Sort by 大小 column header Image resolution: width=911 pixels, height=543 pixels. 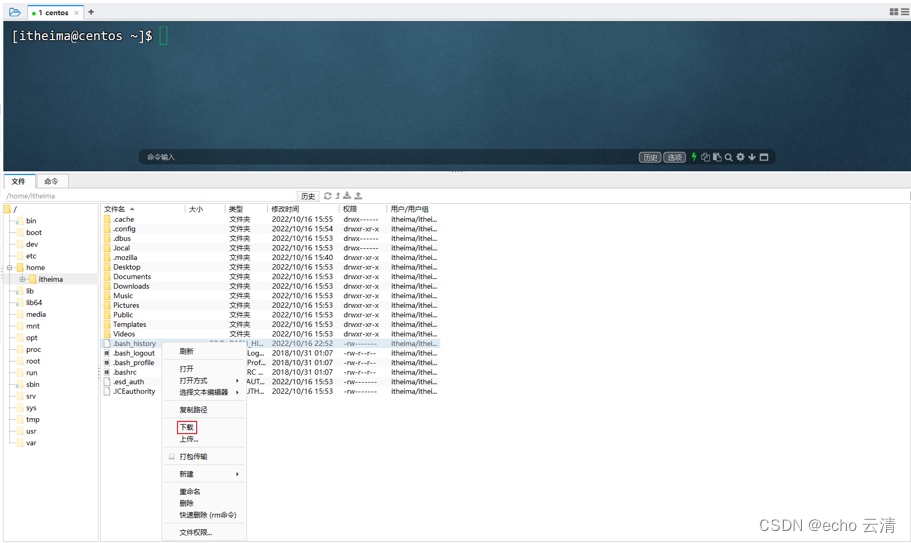click(x=205, y=209)
